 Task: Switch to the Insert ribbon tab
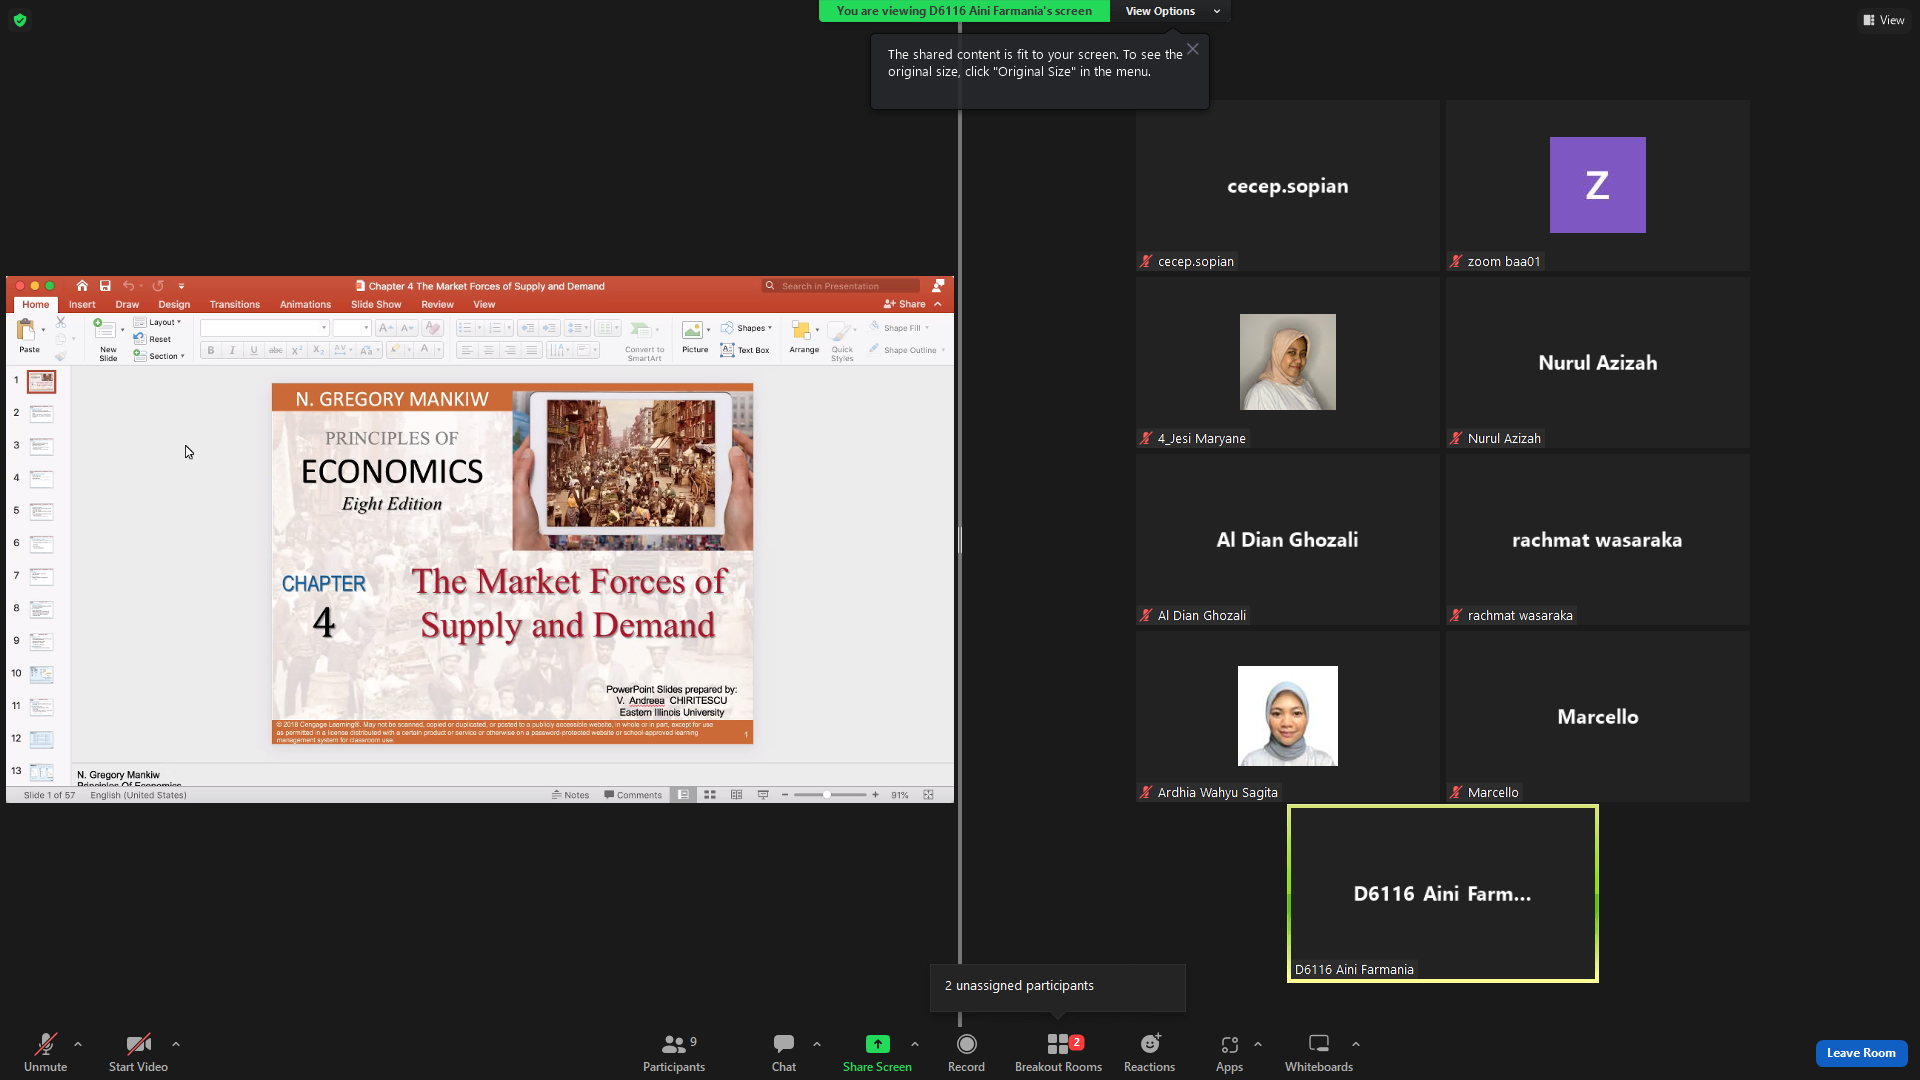tap(82, 304)
